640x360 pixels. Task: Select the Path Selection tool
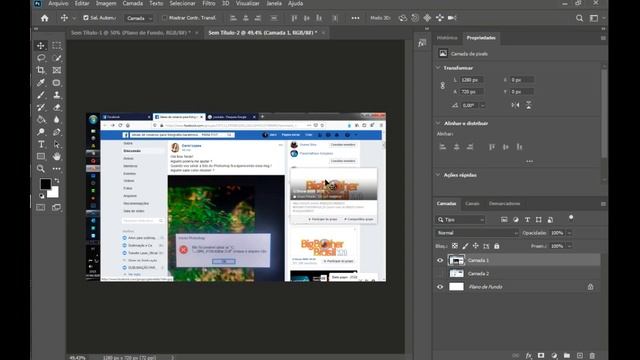click(57, 144)
